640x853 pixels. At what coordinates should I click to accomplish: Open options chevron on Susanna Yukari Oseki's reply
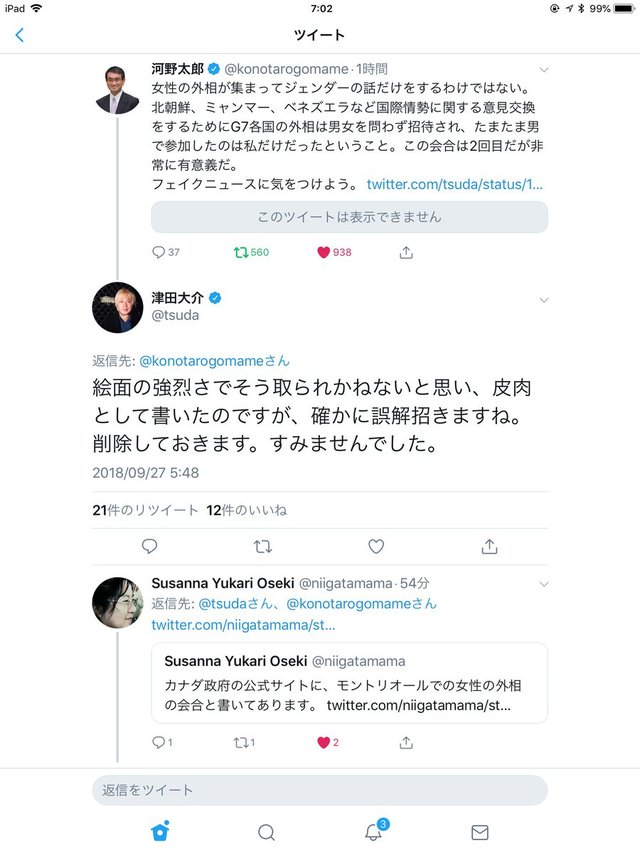(543, 584)
